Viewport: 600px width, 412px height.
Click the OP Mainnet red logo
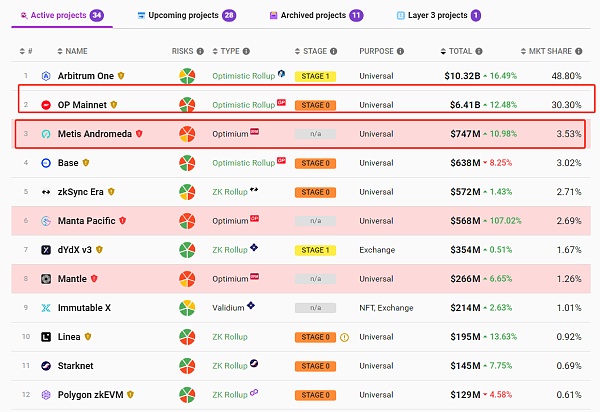[x=46, y=105]
